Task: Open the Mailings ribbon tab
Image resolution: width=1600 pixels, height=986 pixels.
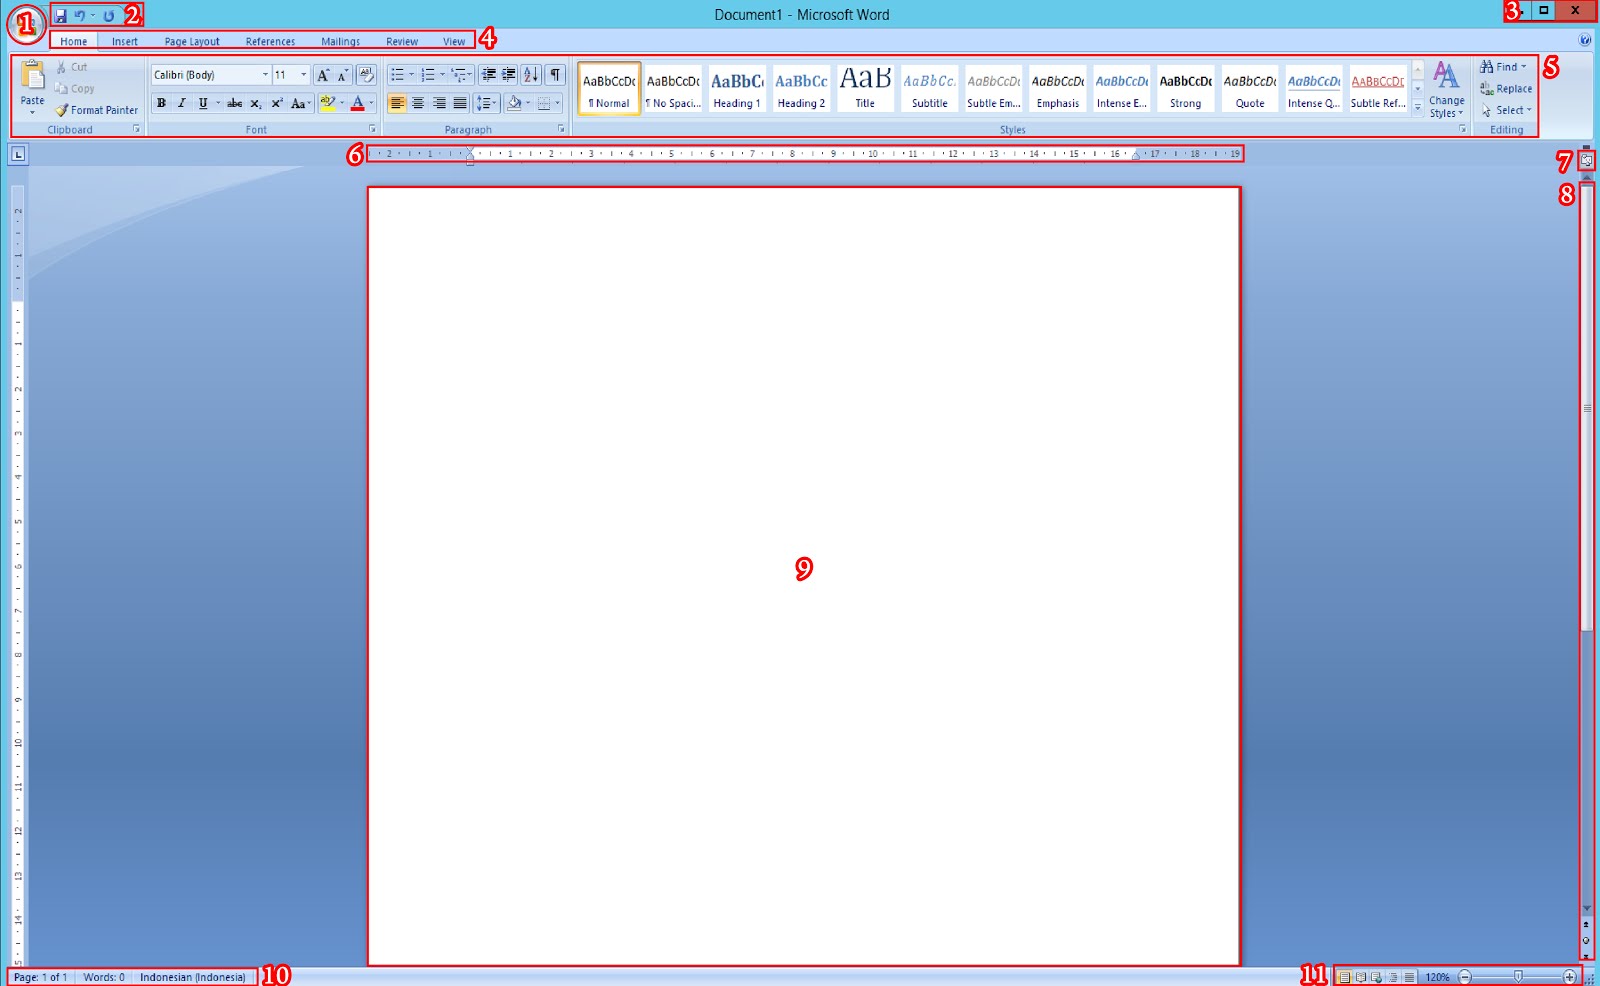Action: click(339, 41)
